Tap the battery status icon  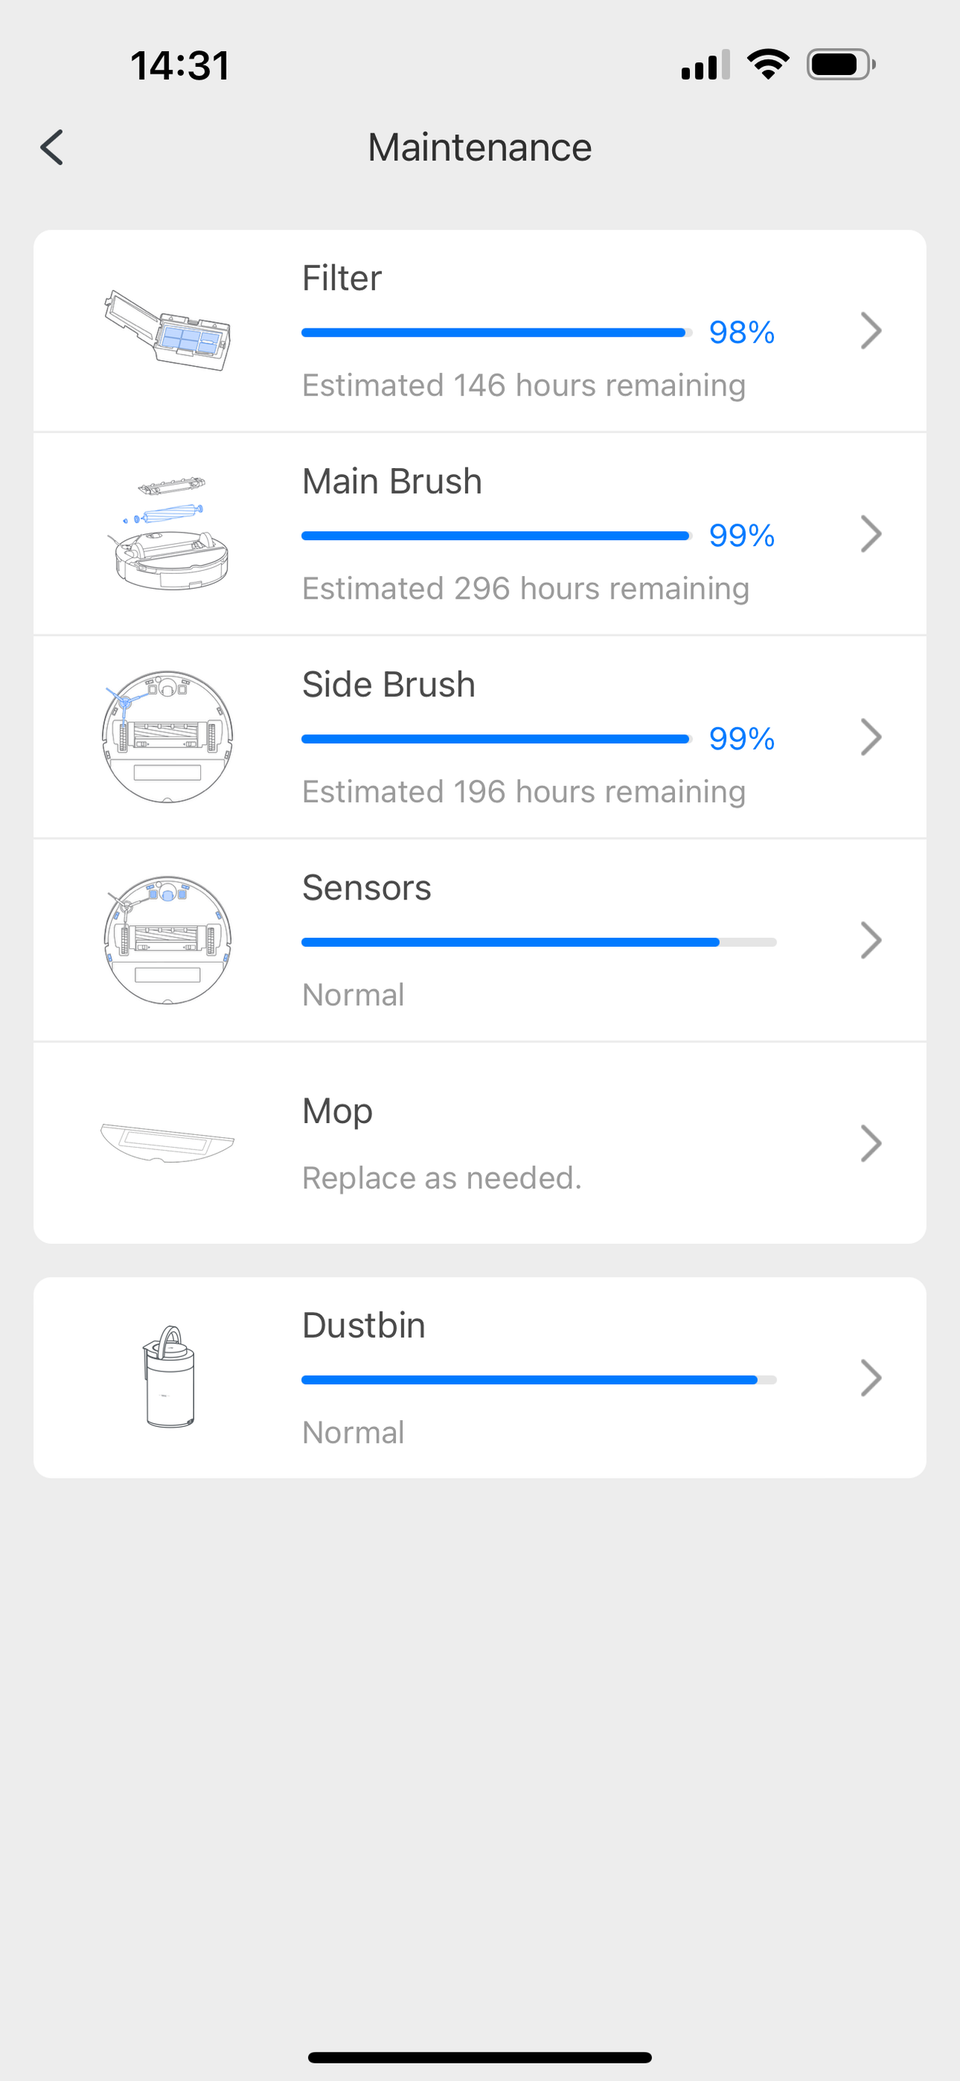pos(841,65)
